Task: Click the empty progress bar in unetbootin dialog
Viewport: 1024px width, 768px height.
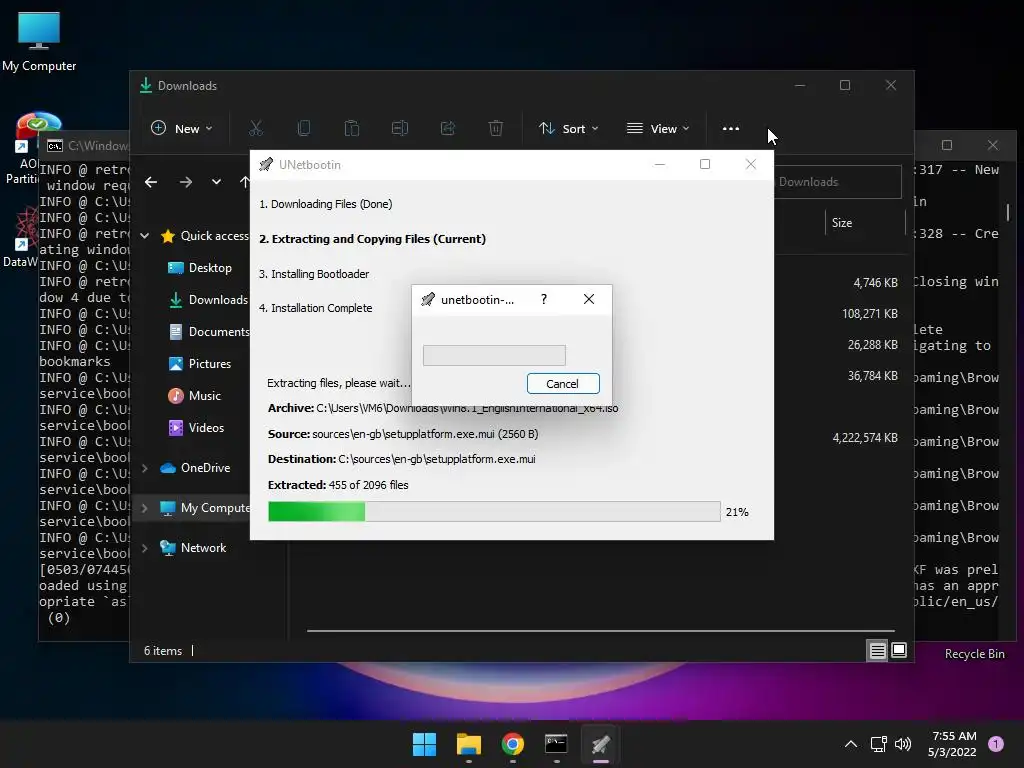Action: (494, 355)
